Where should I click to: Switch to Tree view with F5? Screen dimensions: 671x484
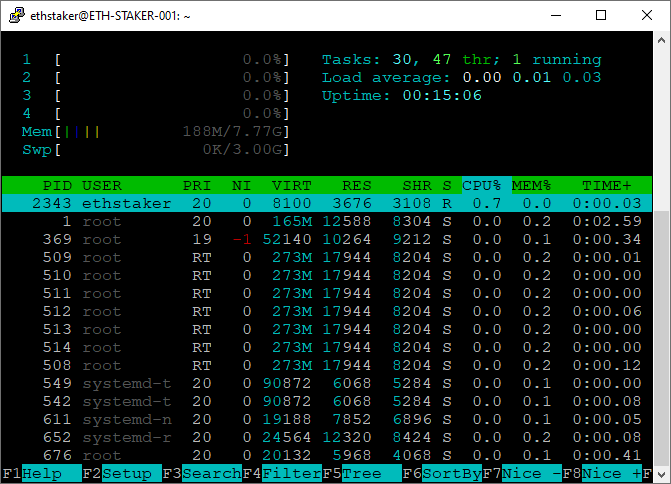tap(362, 474)
